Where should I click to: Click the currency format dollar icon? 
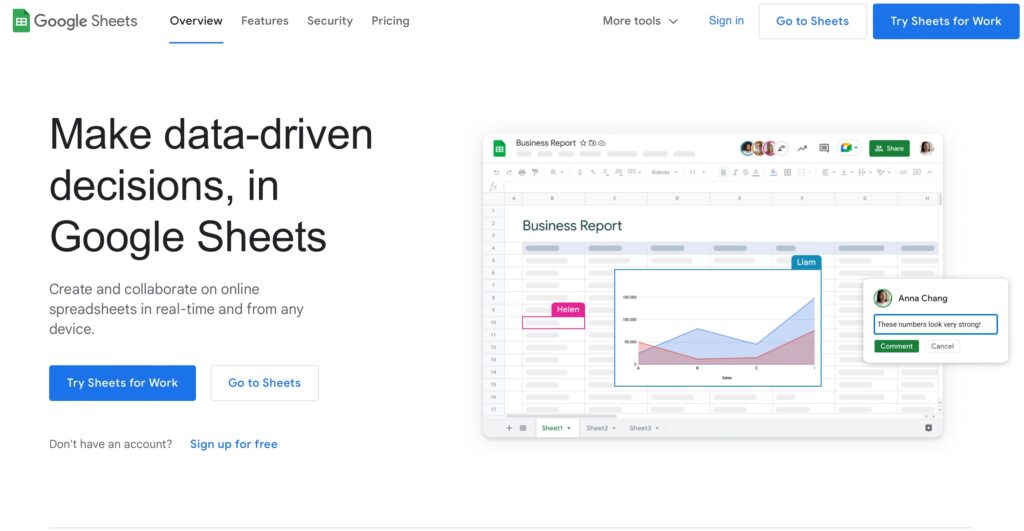point(580,172)
